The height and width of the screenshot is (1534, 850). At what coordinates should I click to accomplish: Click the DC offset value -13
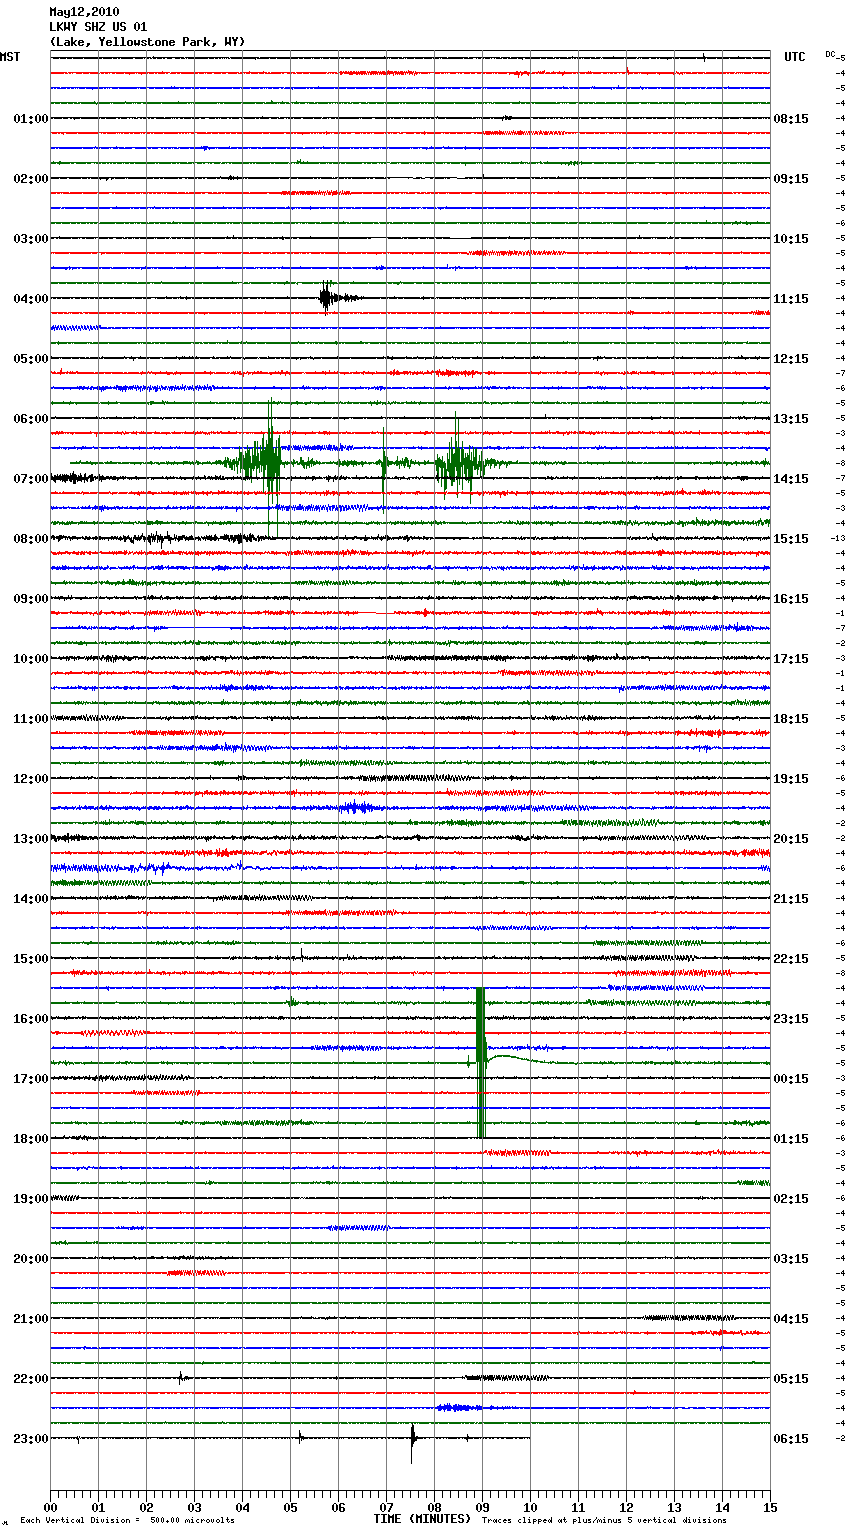point(838,539)
